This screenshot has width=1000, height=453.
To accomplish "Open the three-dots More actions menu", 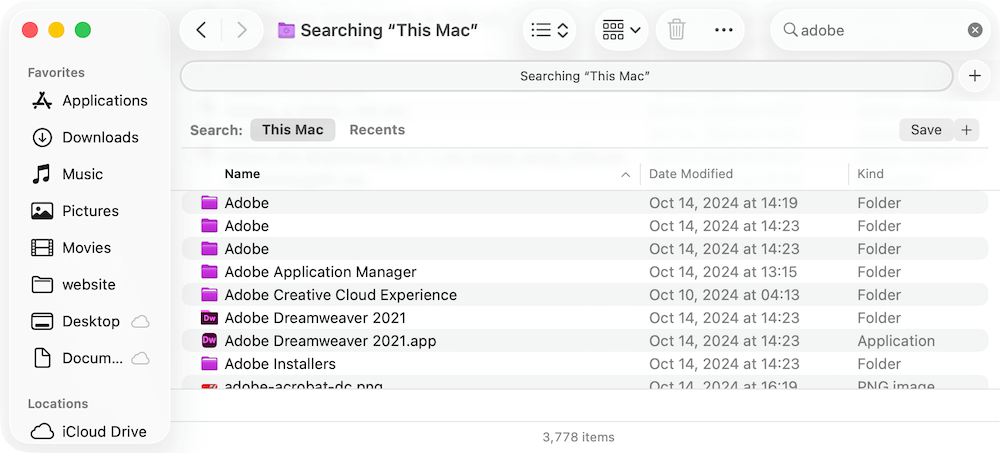I will (x=723, y=30).
